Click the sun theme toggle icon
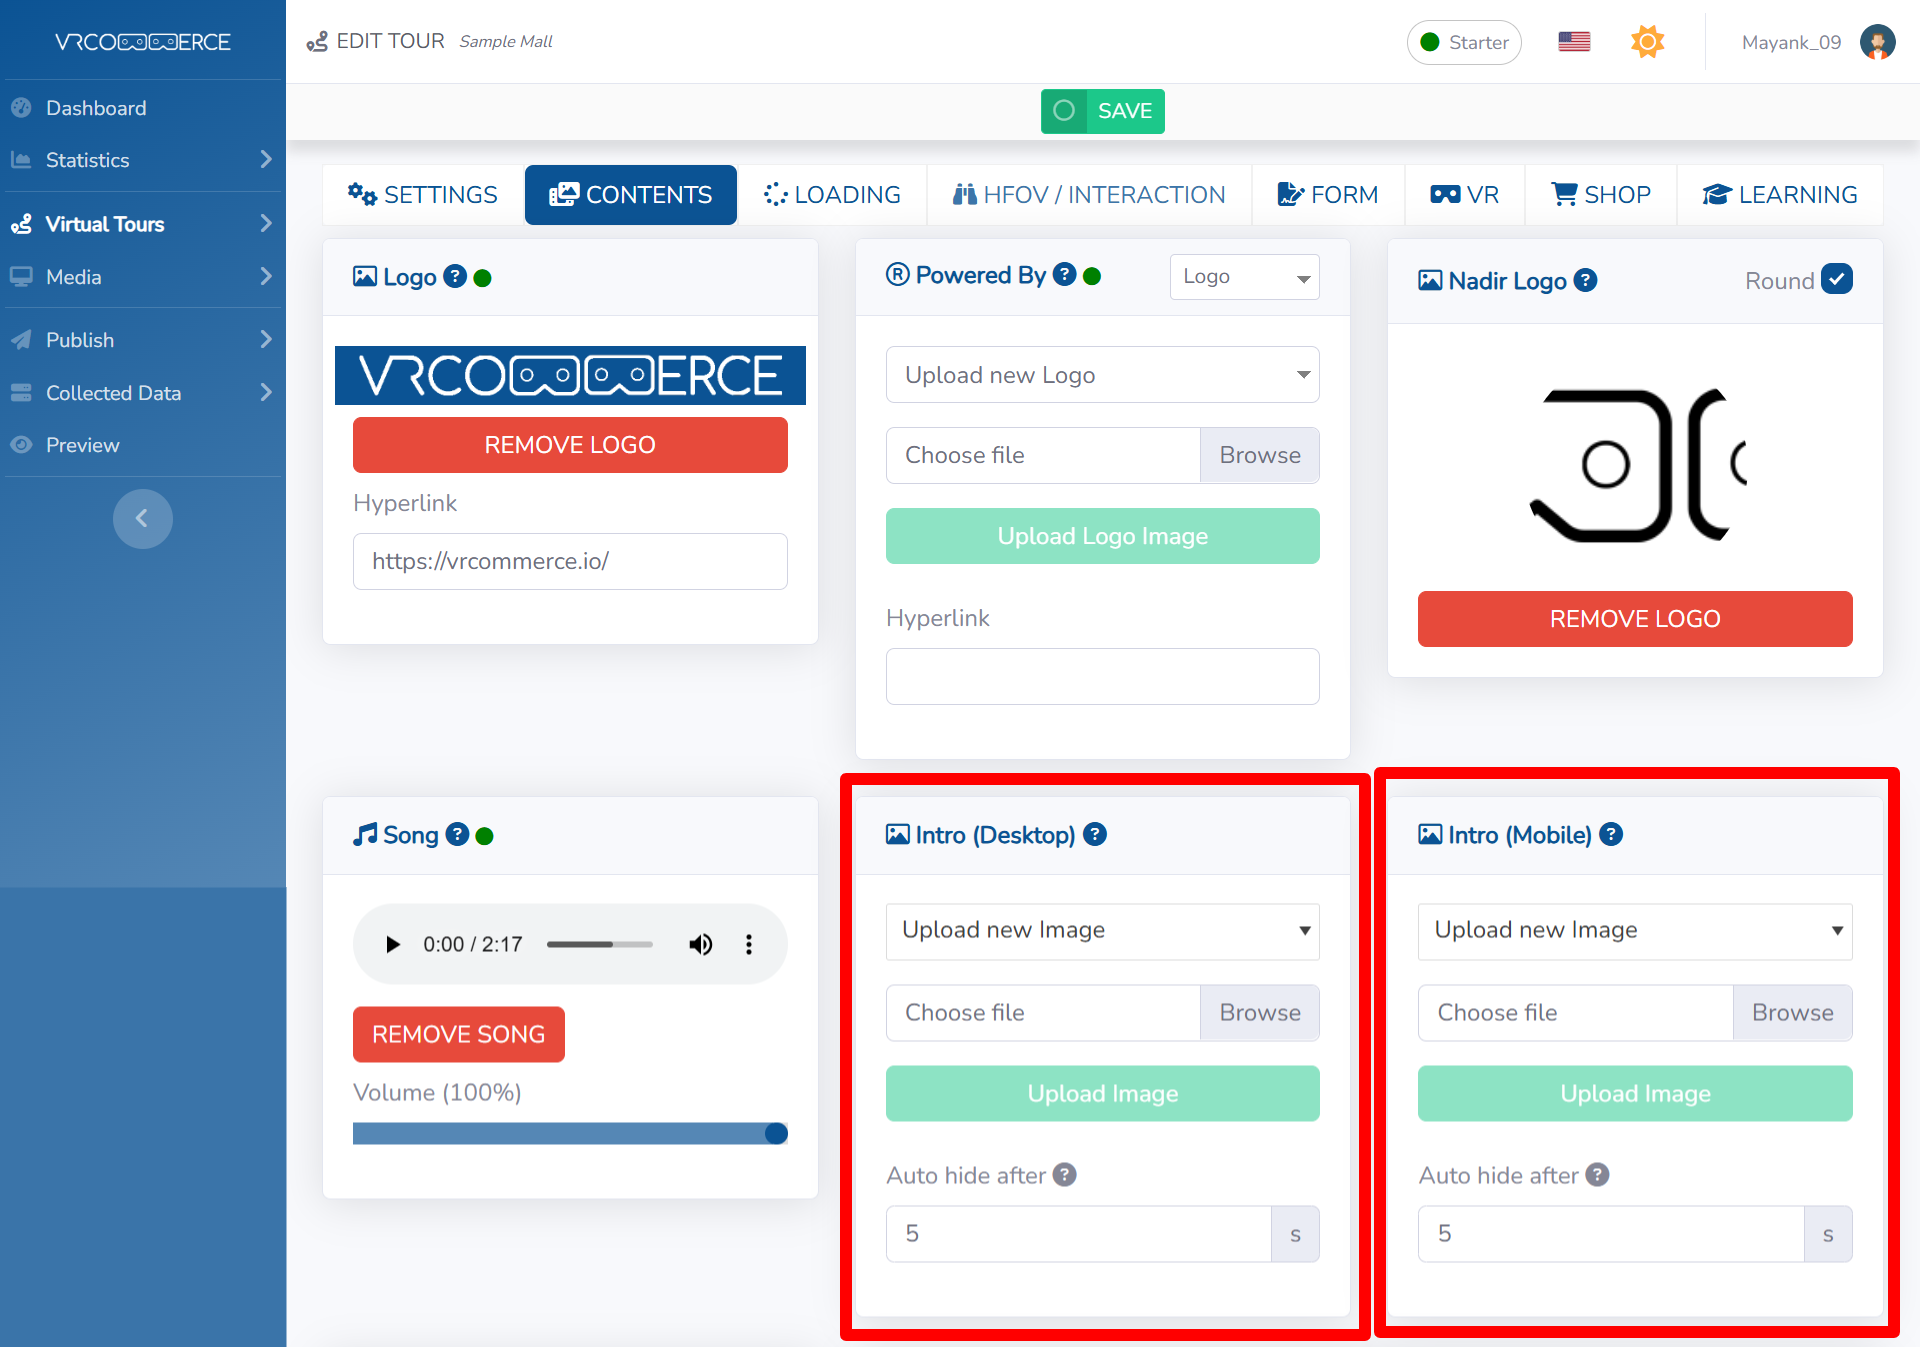 click(1647, 42)
